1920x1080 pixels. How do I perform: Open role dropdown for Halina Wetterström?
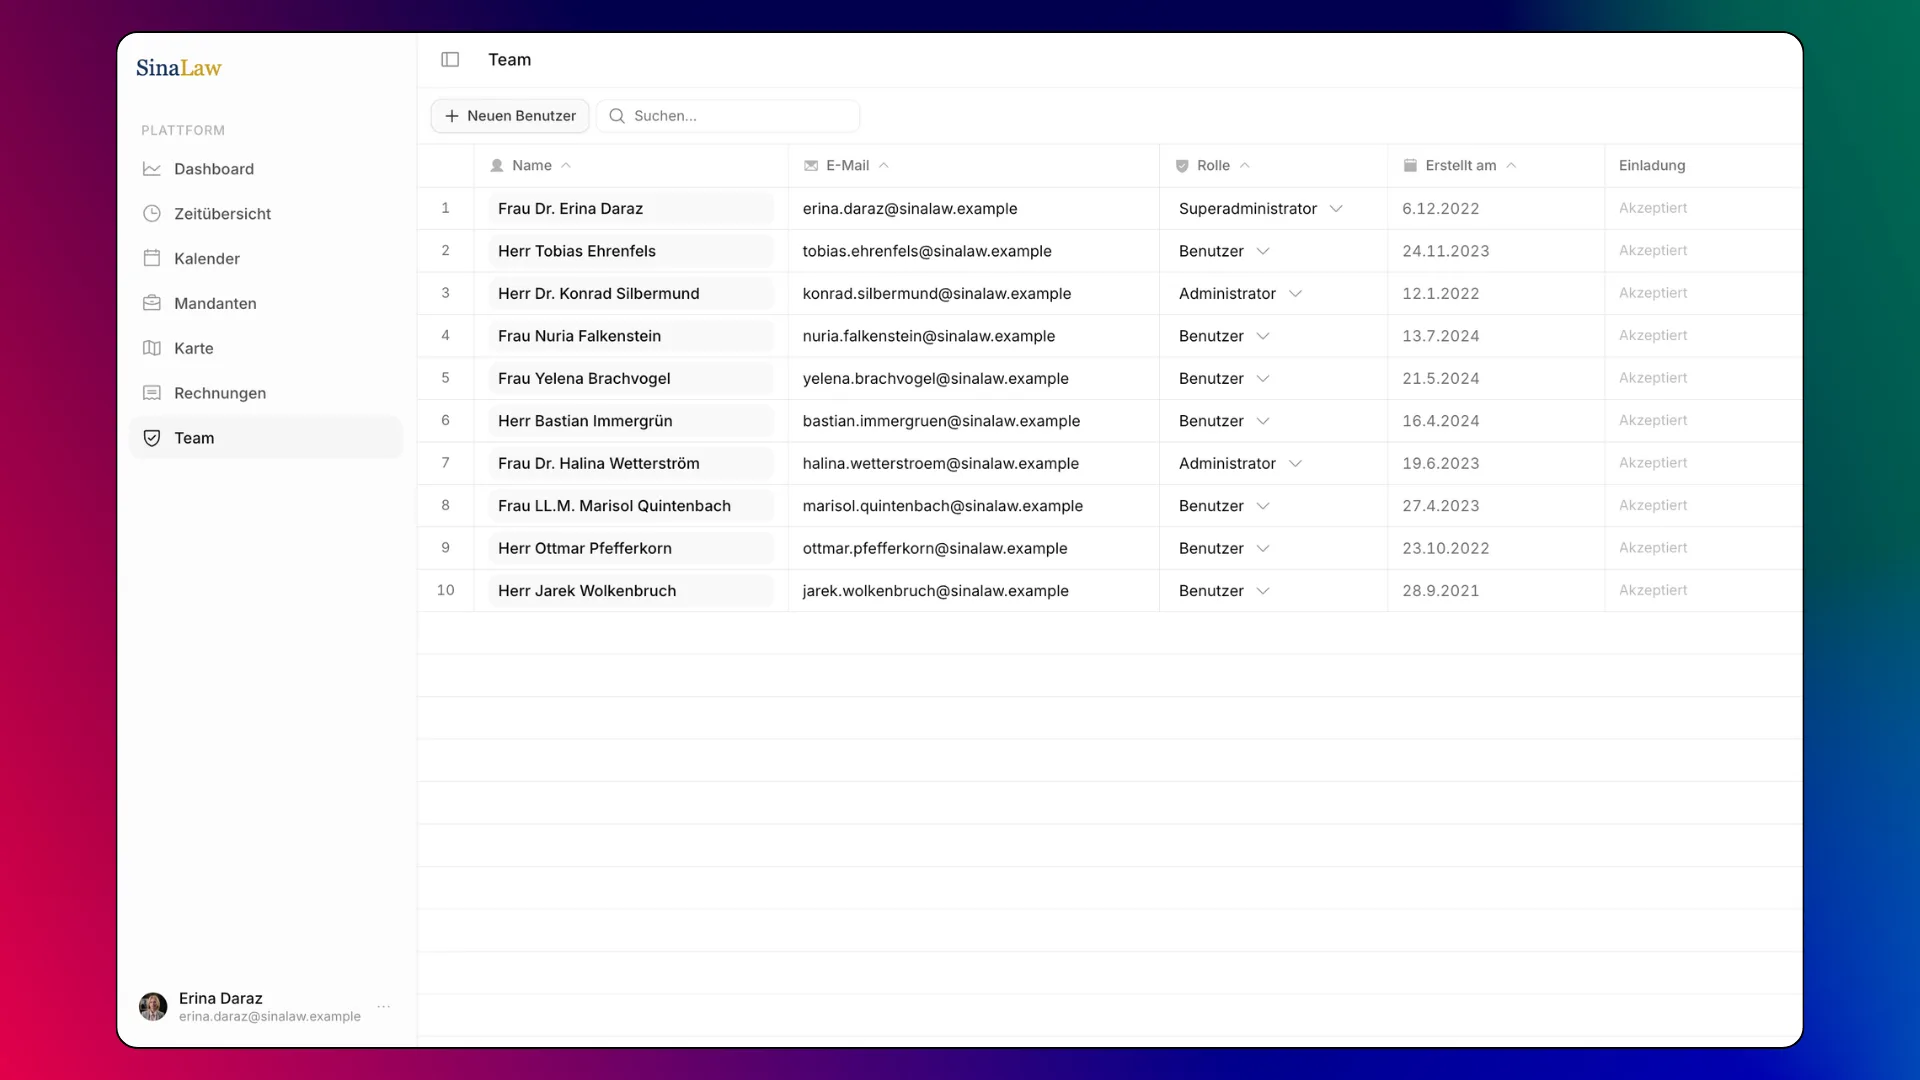click(1240, 464)
